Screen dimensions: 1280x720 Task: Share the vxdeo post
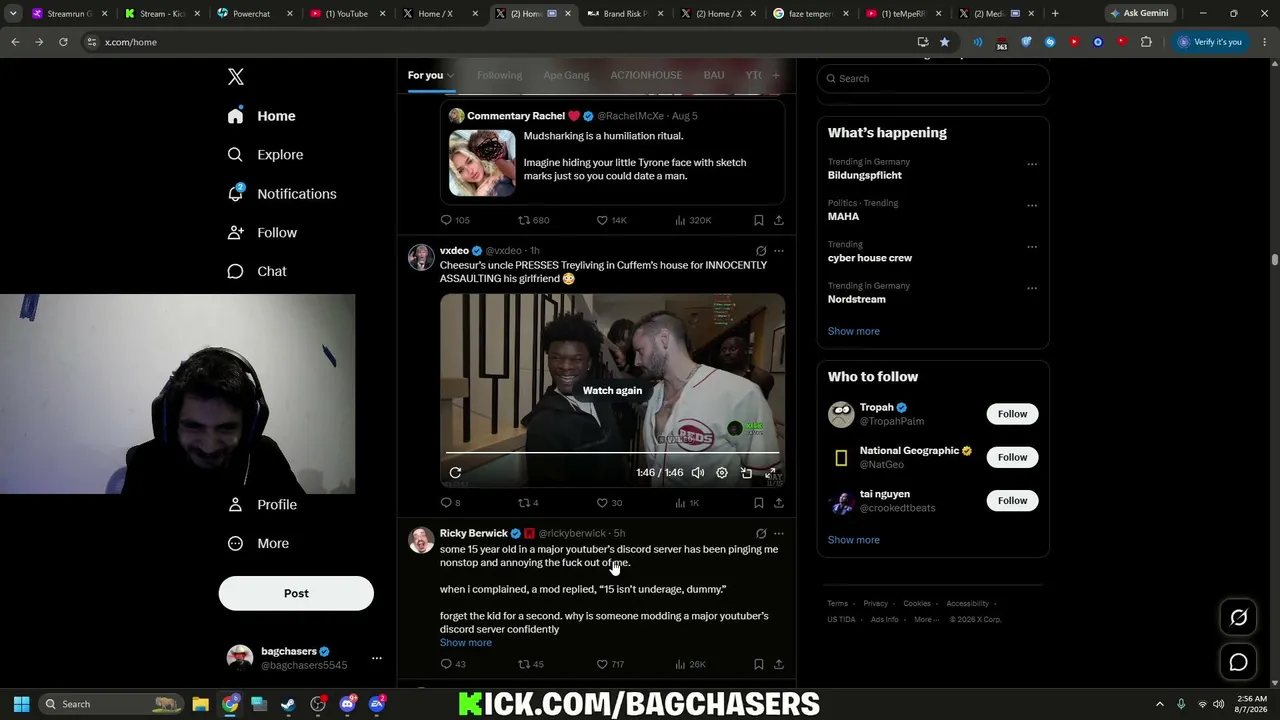point(778,503)
